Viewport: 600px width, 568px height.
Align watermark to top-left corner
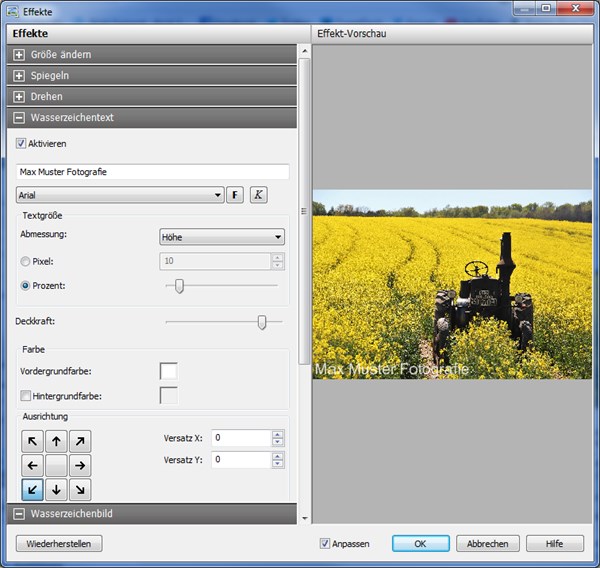point(33,441)
